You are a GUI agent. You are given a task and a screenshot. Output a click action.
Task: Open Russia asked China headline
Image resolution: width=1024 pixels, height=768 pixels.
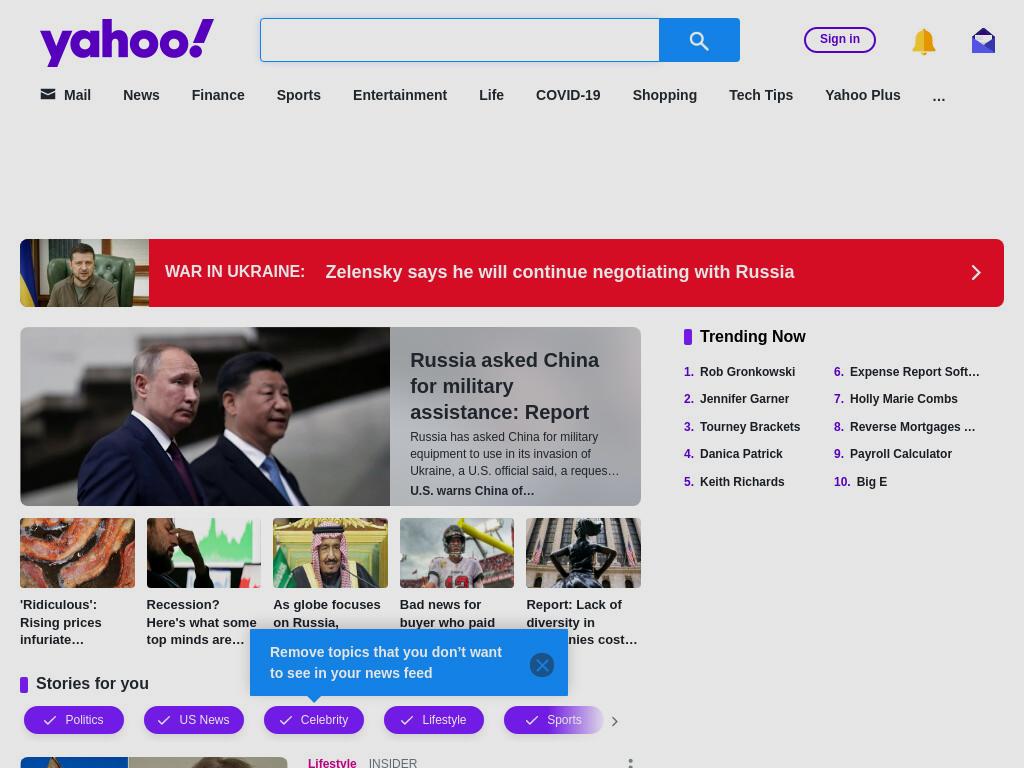(x=504, y=386)
